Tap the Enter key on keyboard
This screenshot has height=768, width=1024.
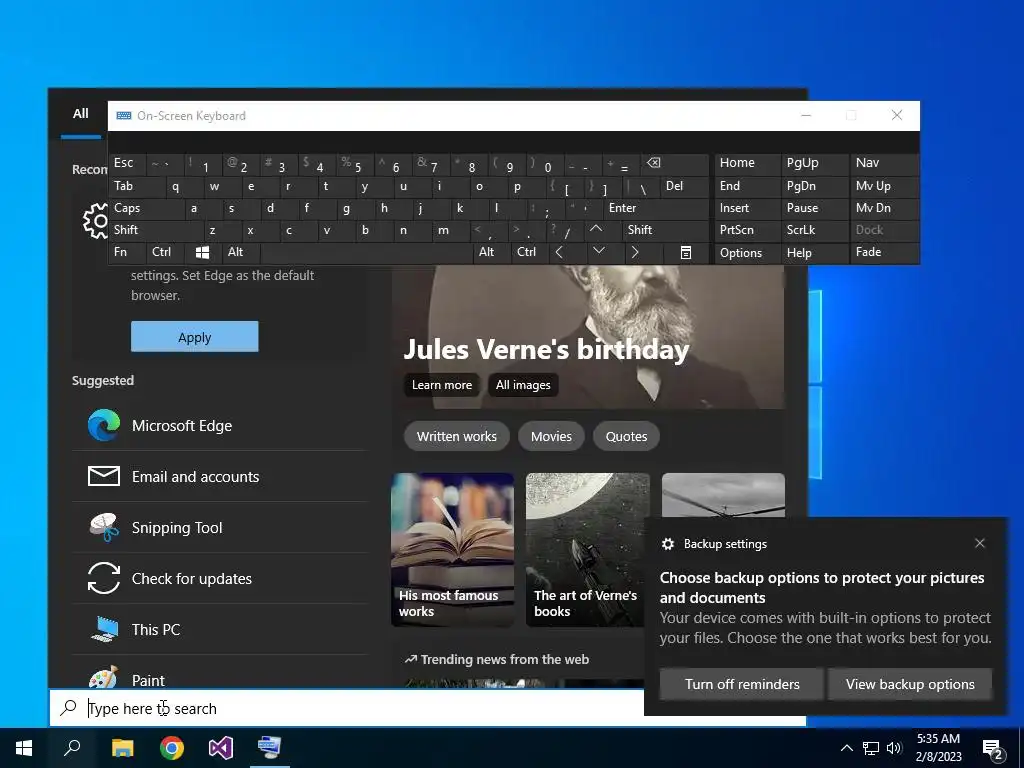point(656,208)
